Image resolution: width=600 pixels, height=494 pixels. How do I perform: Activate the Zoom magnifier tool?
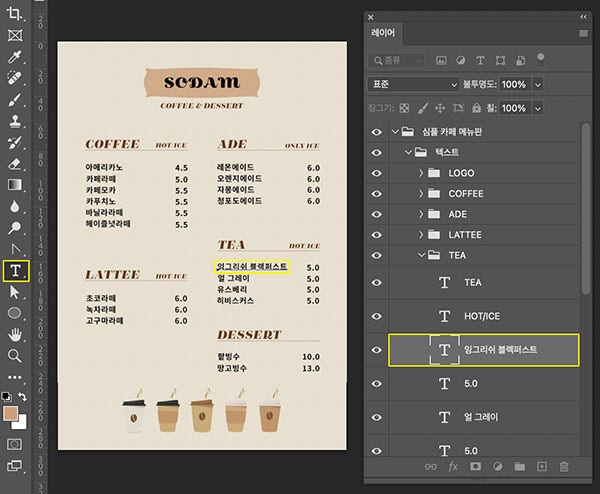15,356
